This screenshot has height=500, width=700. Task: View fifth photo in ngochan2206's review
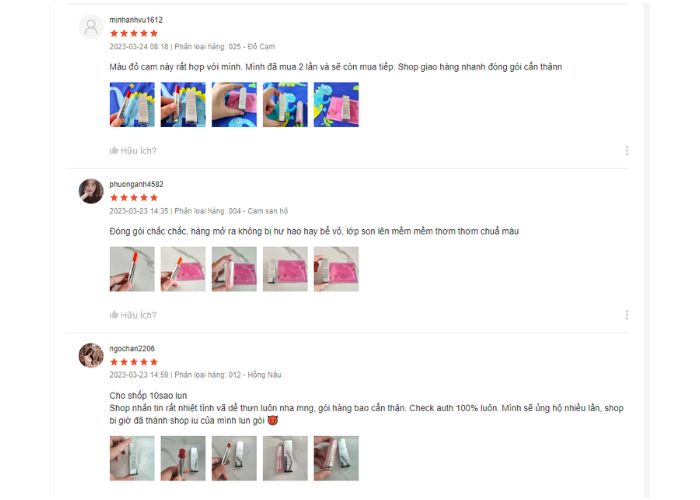click(x=336, y=458)
